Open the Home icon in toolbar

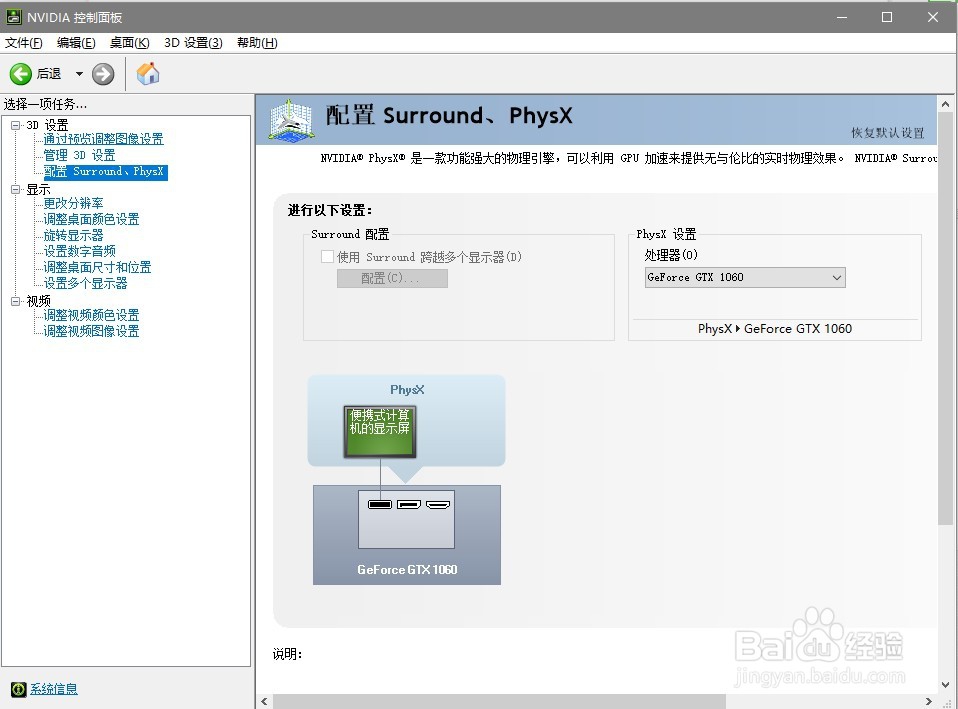148,74
